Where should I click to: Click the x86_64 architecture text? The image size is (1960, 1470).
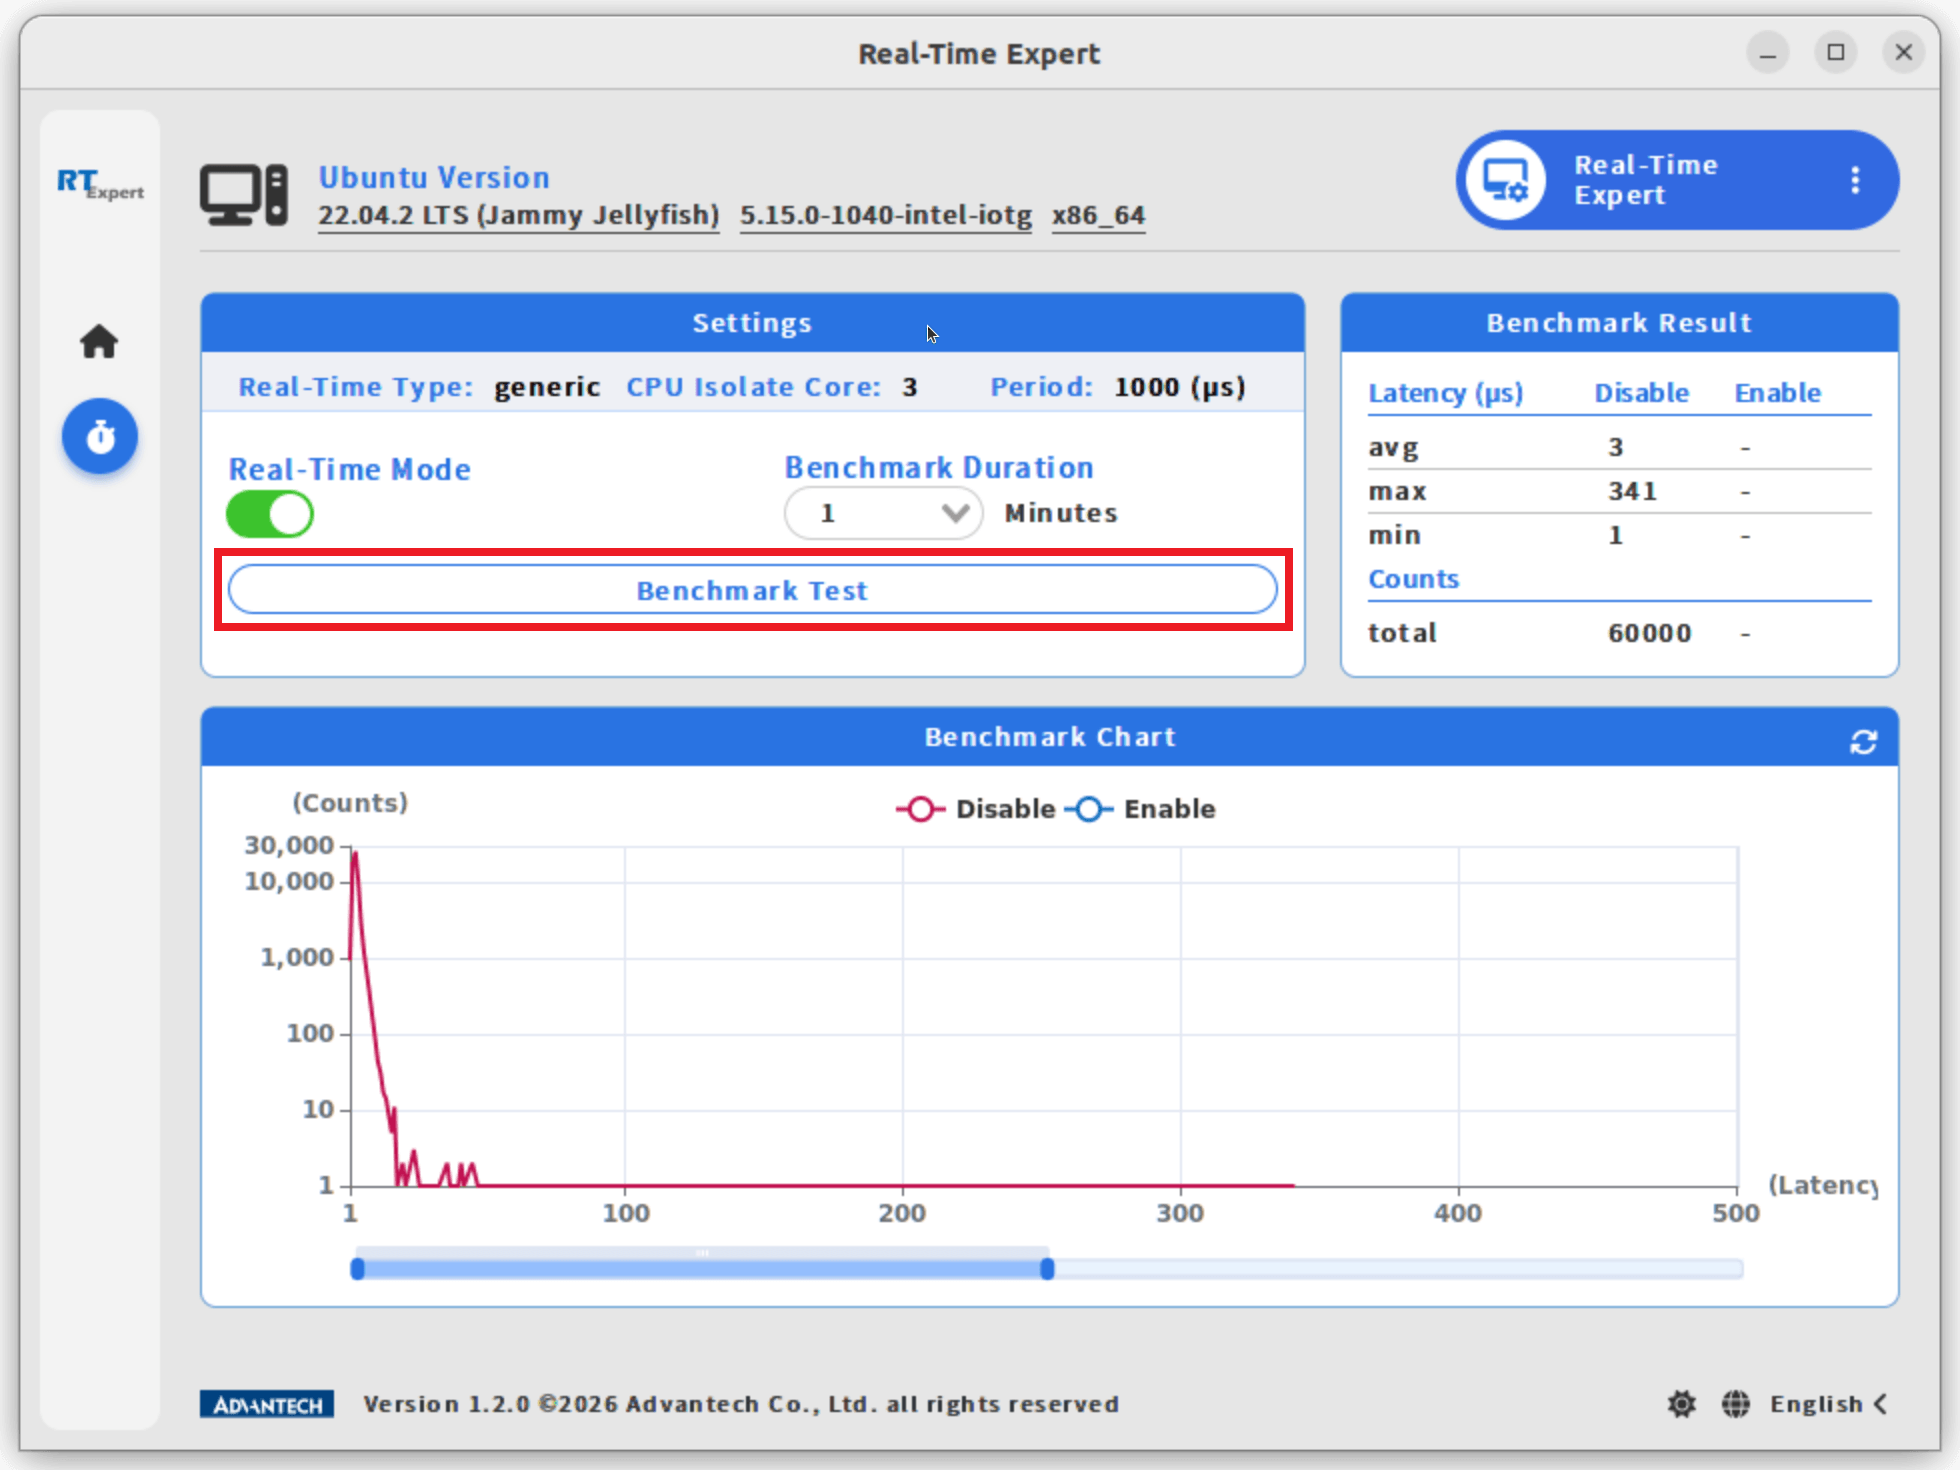[x=1098, y=215]
